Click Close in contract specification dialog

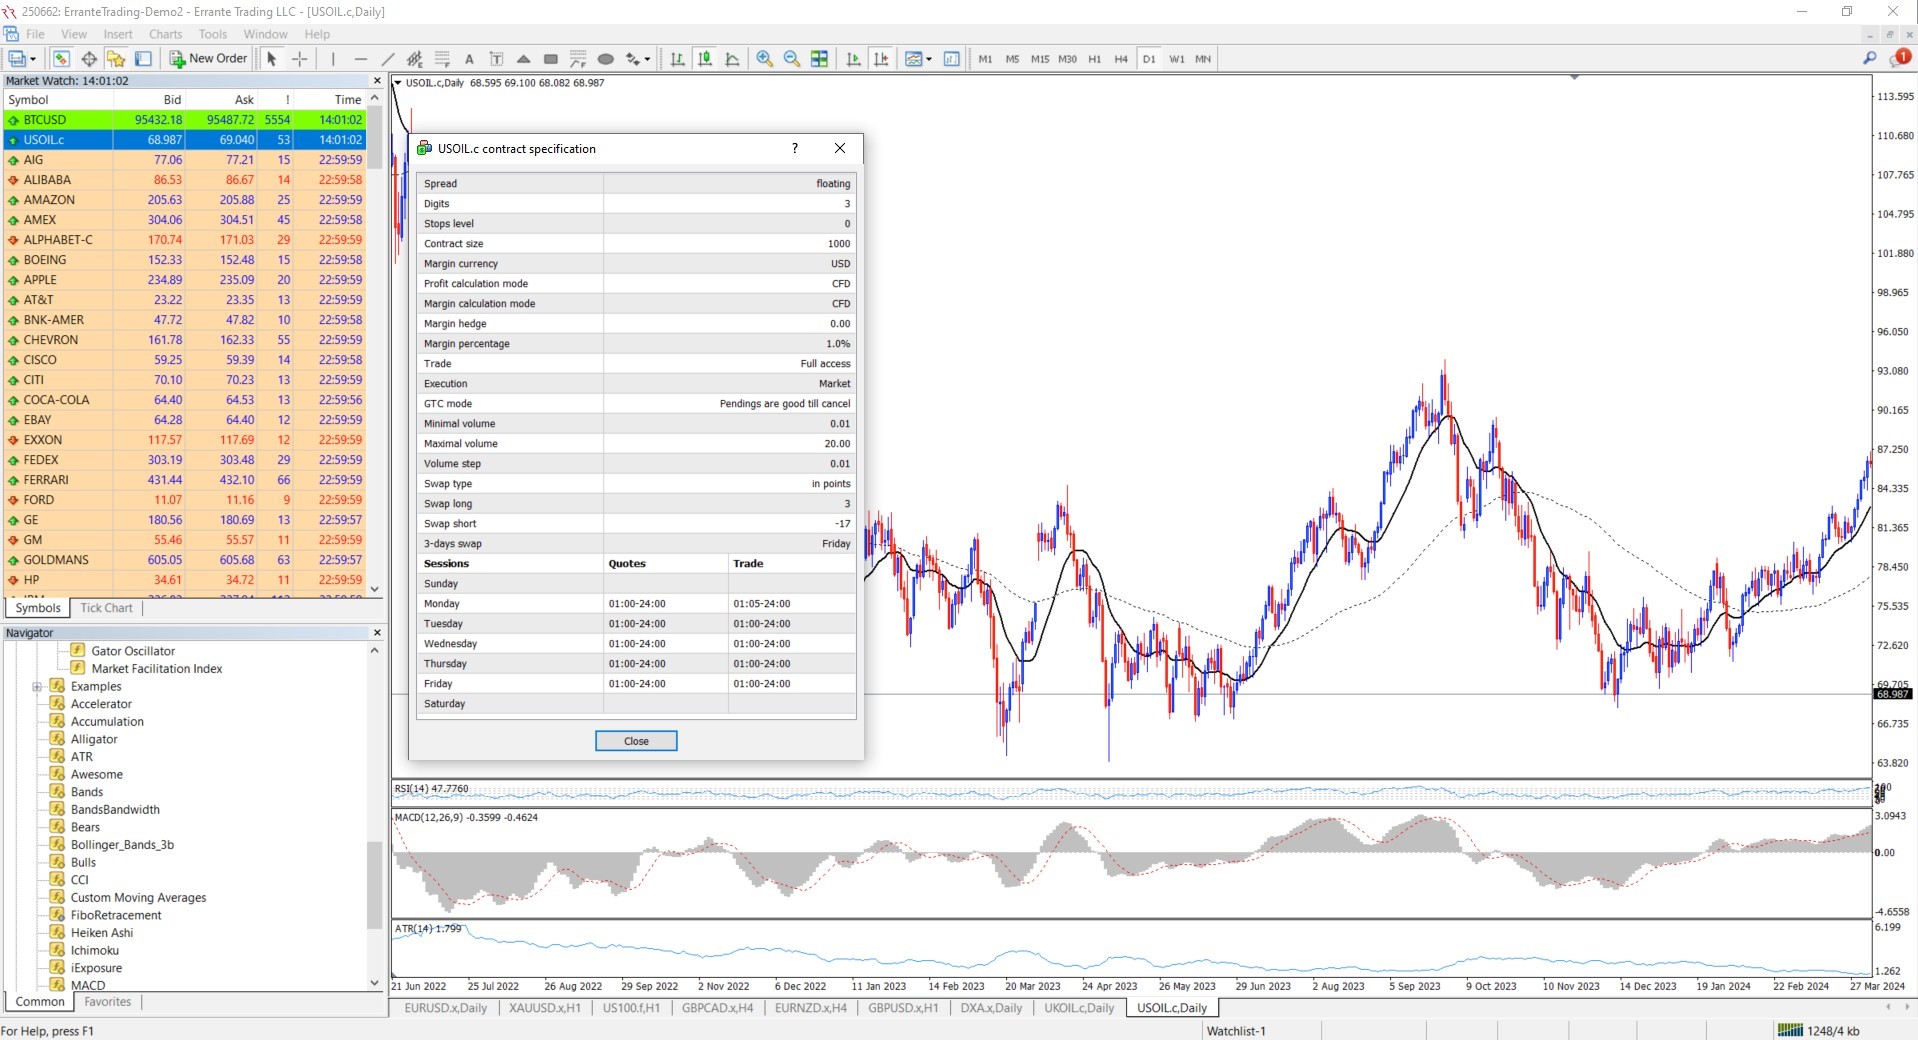click(x=636, y=741)
